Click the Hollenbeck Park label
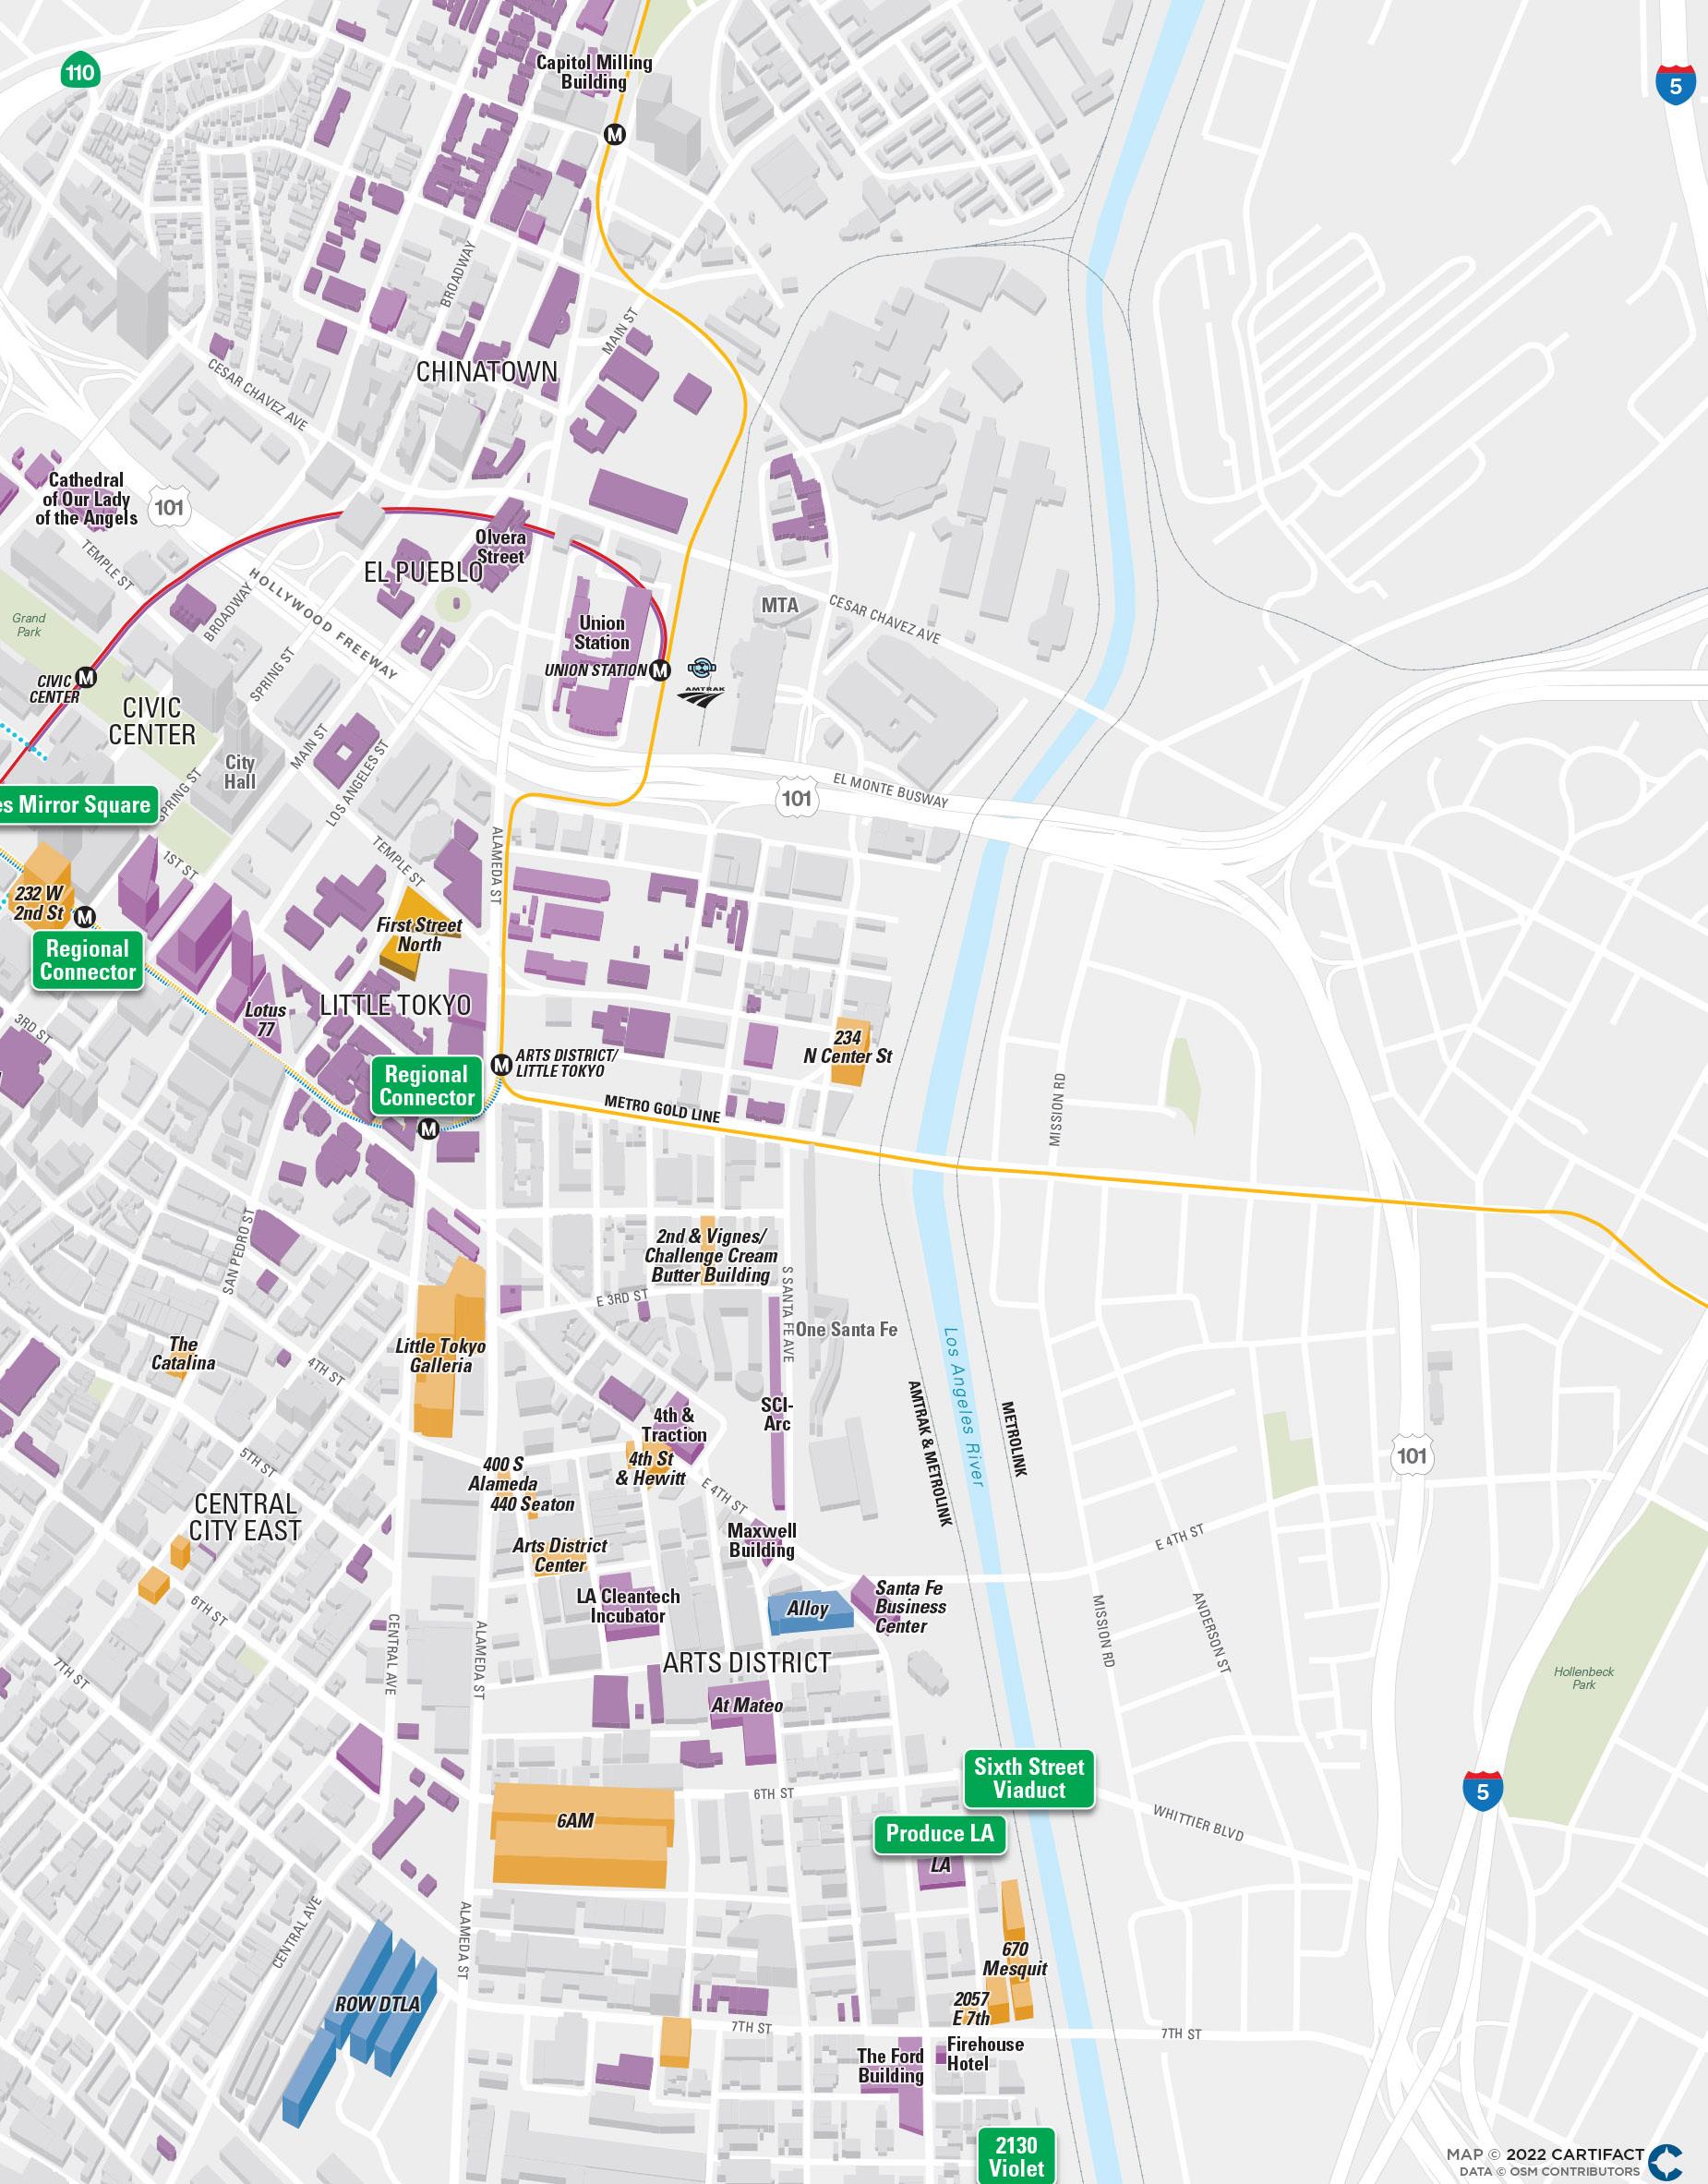 [x=1584, y=1678]
